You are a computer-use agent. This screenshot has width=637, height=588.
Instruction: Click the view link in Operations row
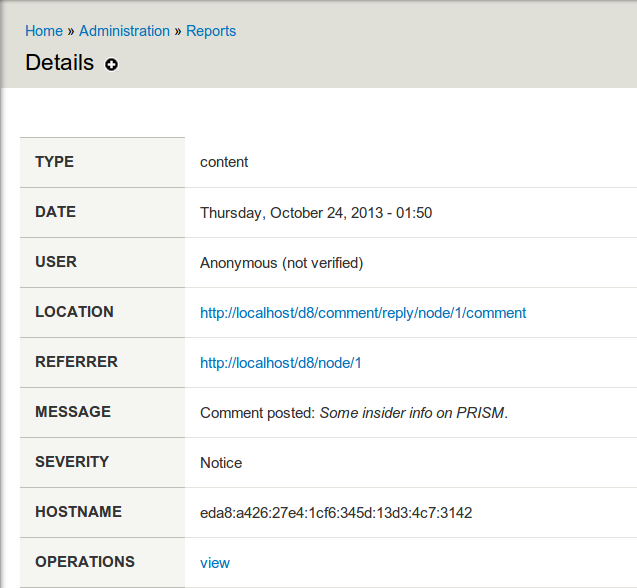click(x=215, y=563)
